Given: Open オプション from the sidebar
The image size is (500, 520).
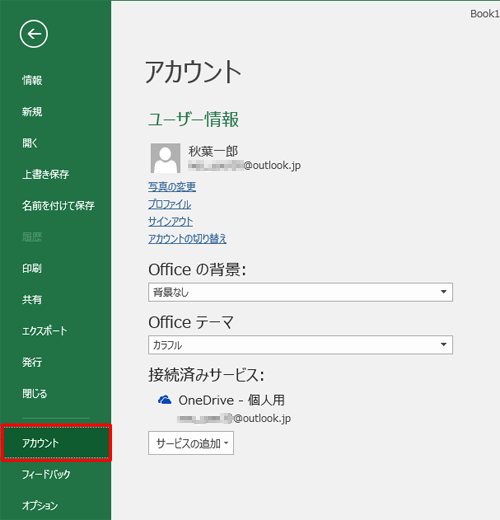Looking at the screenshot, I should pyautogui.click(x=40, y=506).
